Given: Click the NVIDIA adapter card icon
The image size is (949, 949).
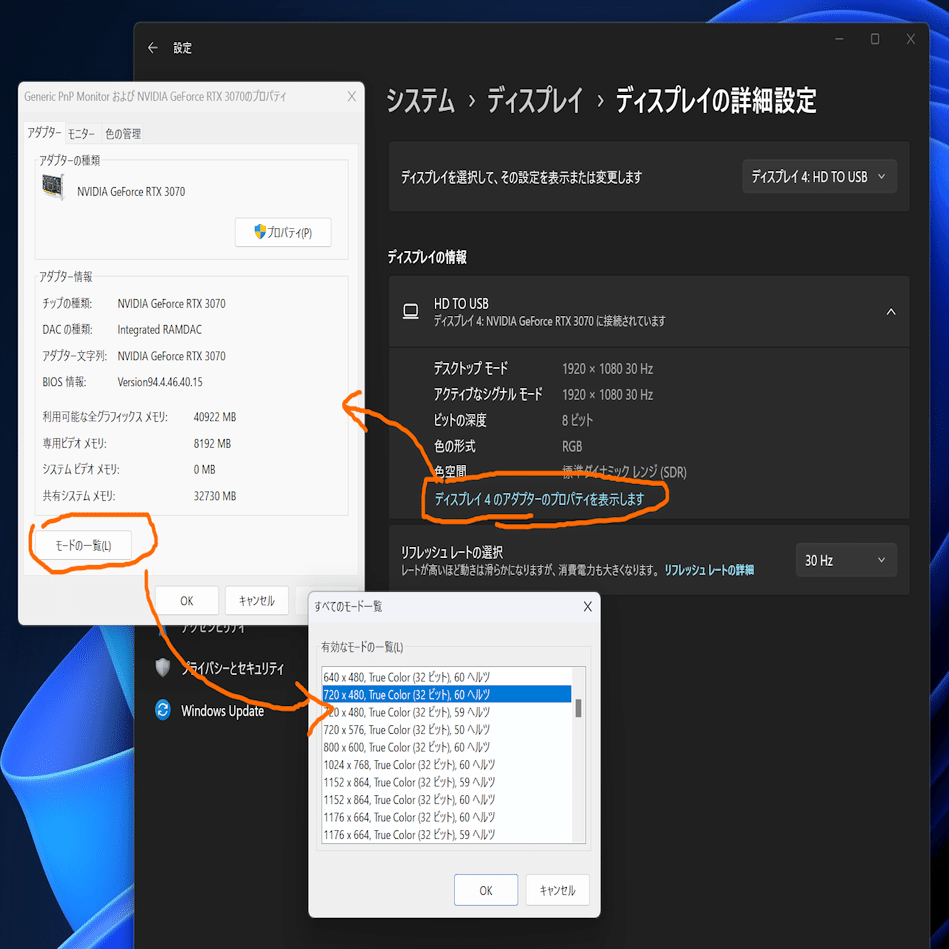Looking at the screenshot, I should tap(53, 187).
